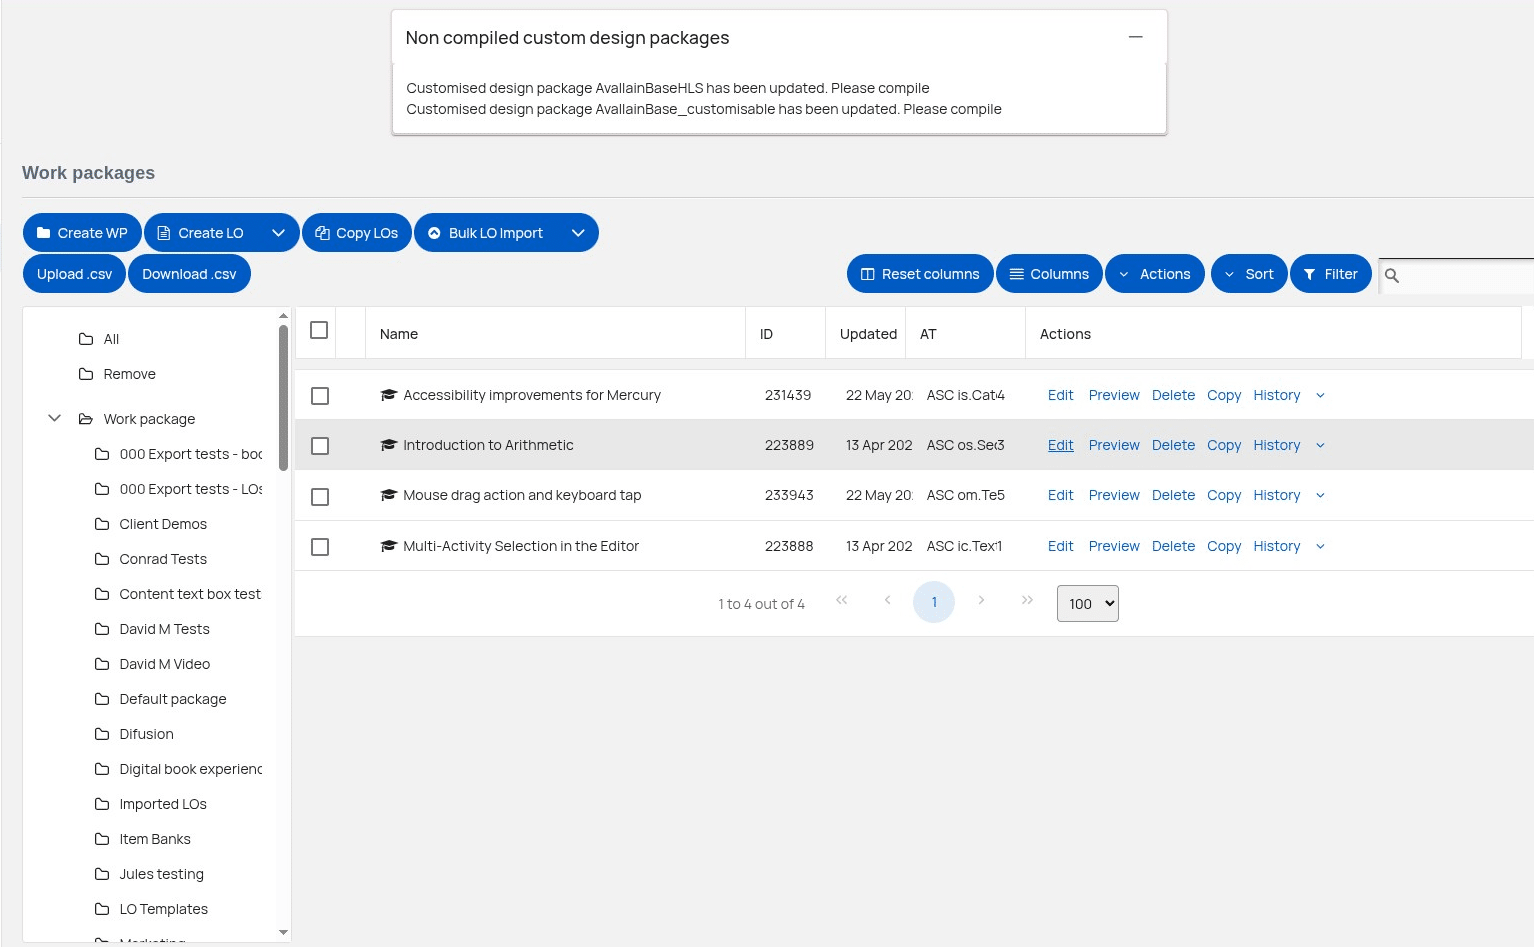This screenshot has width=1534, height=947.
Task: Click Edit for Introduction to Arithmetic
Action: pyautogui.click(x=1060, y=445)
